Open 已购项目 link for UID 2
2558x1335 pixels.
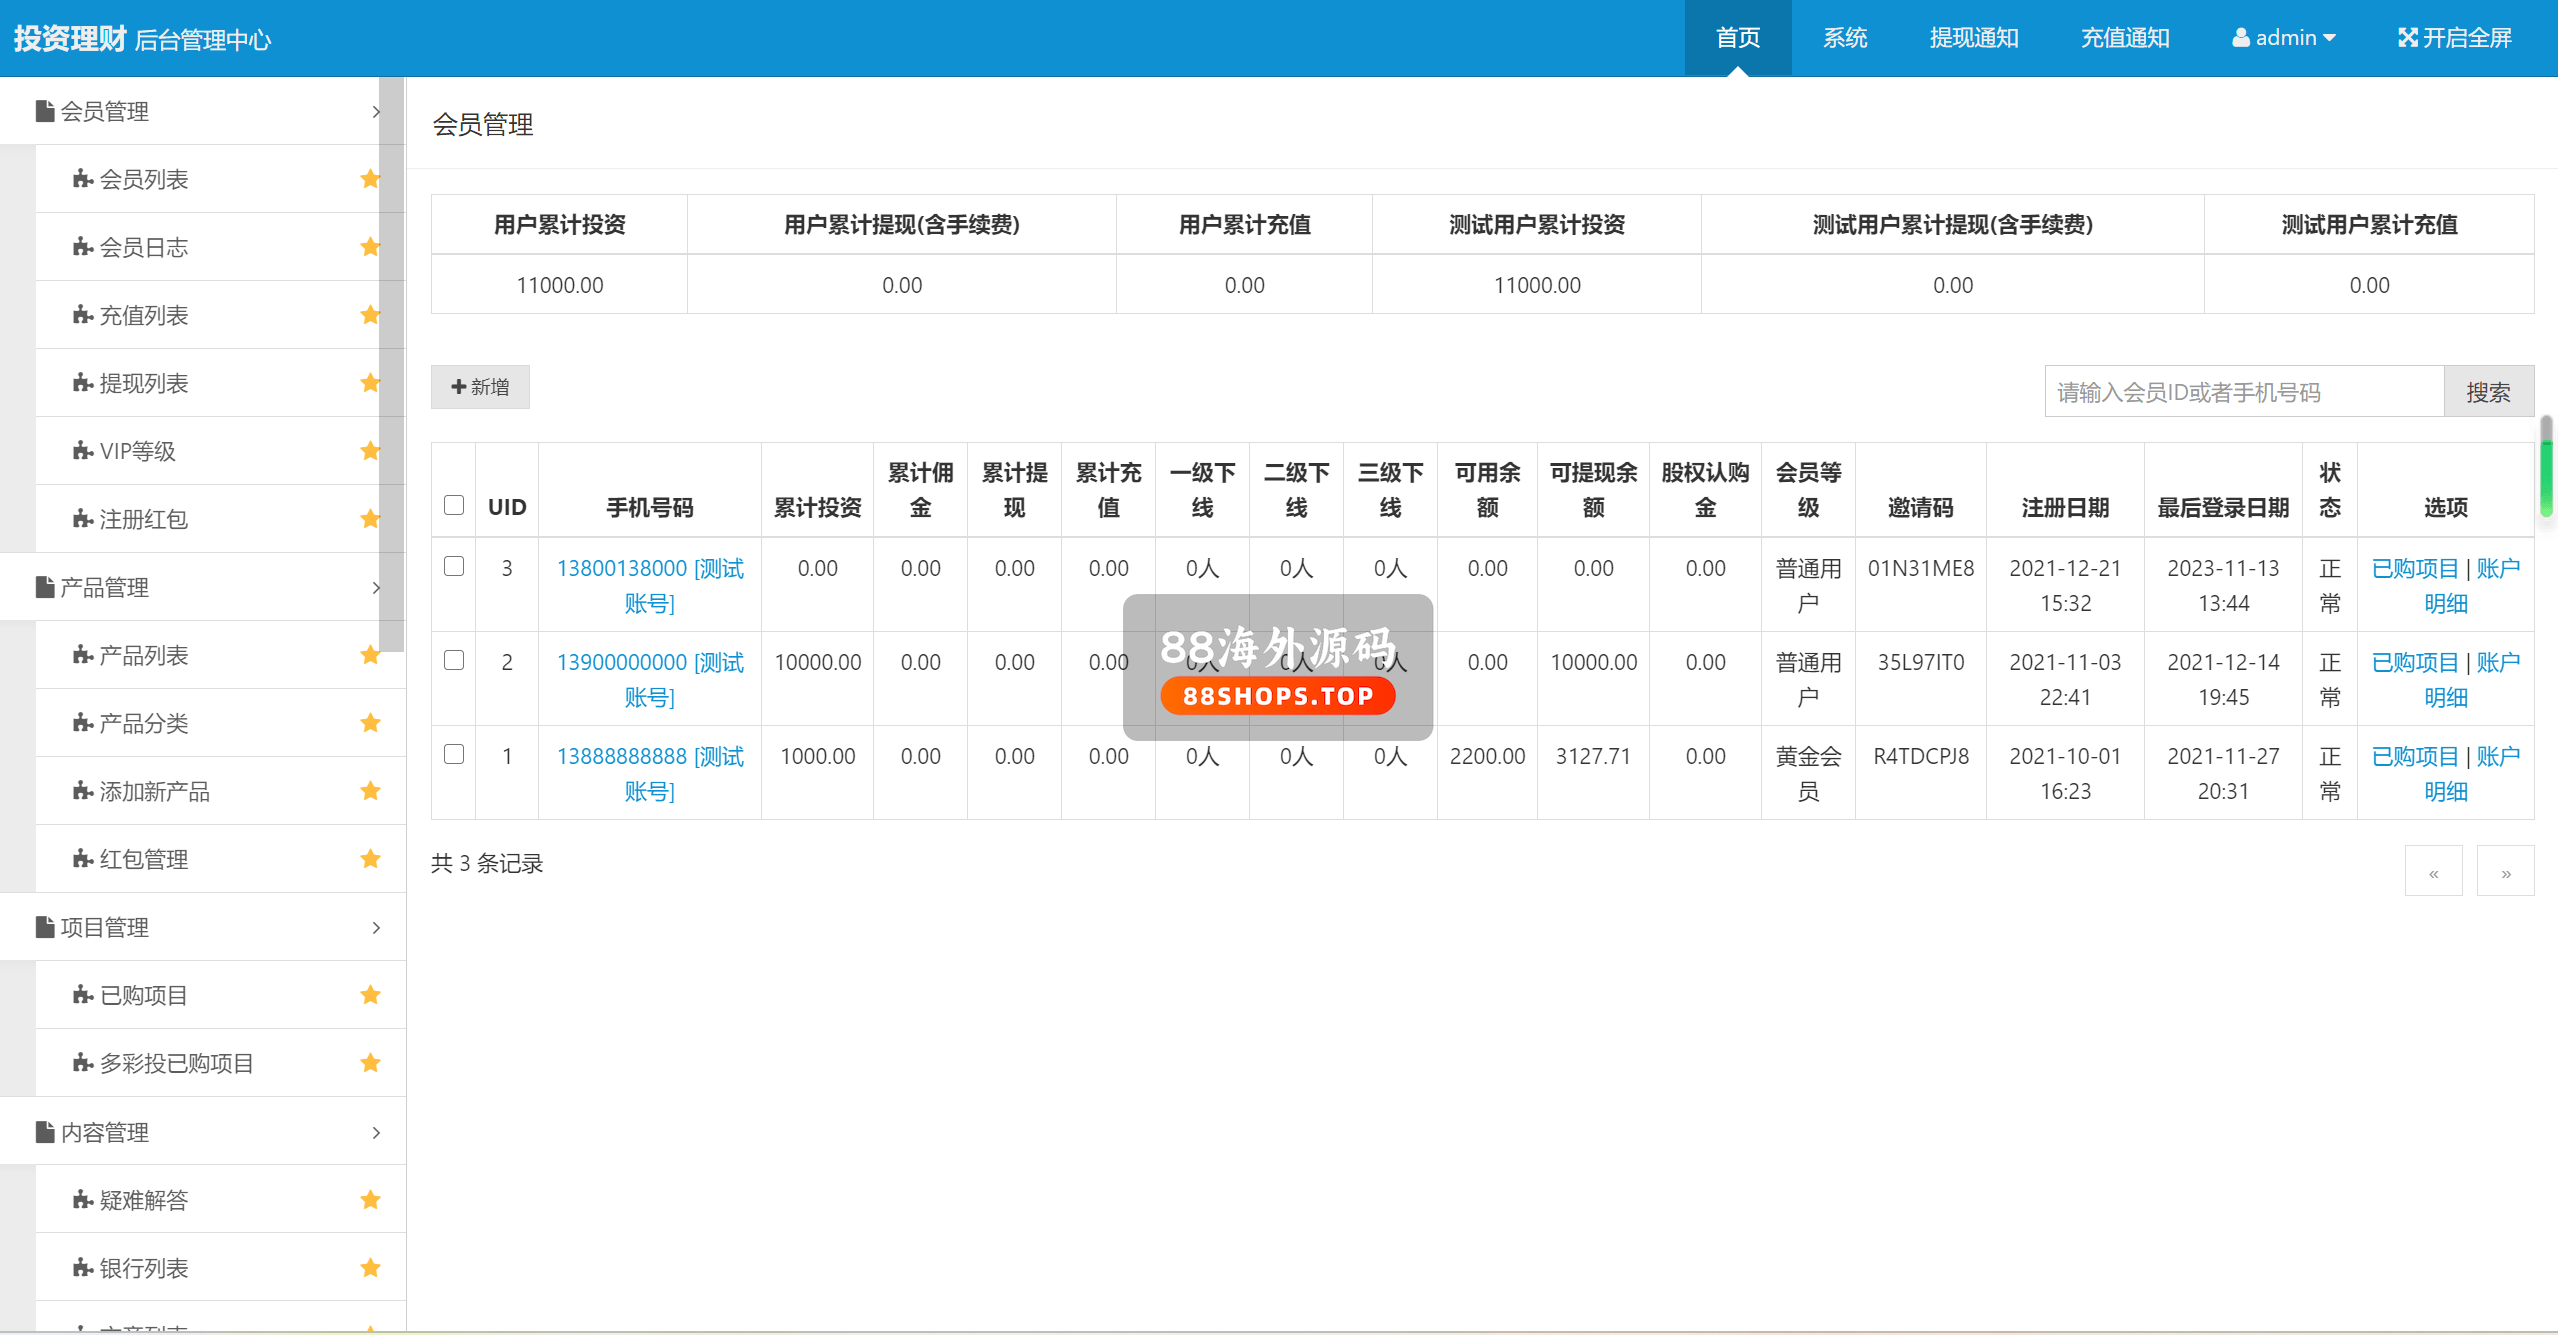pyautogui.click(x=2414, y=662)
